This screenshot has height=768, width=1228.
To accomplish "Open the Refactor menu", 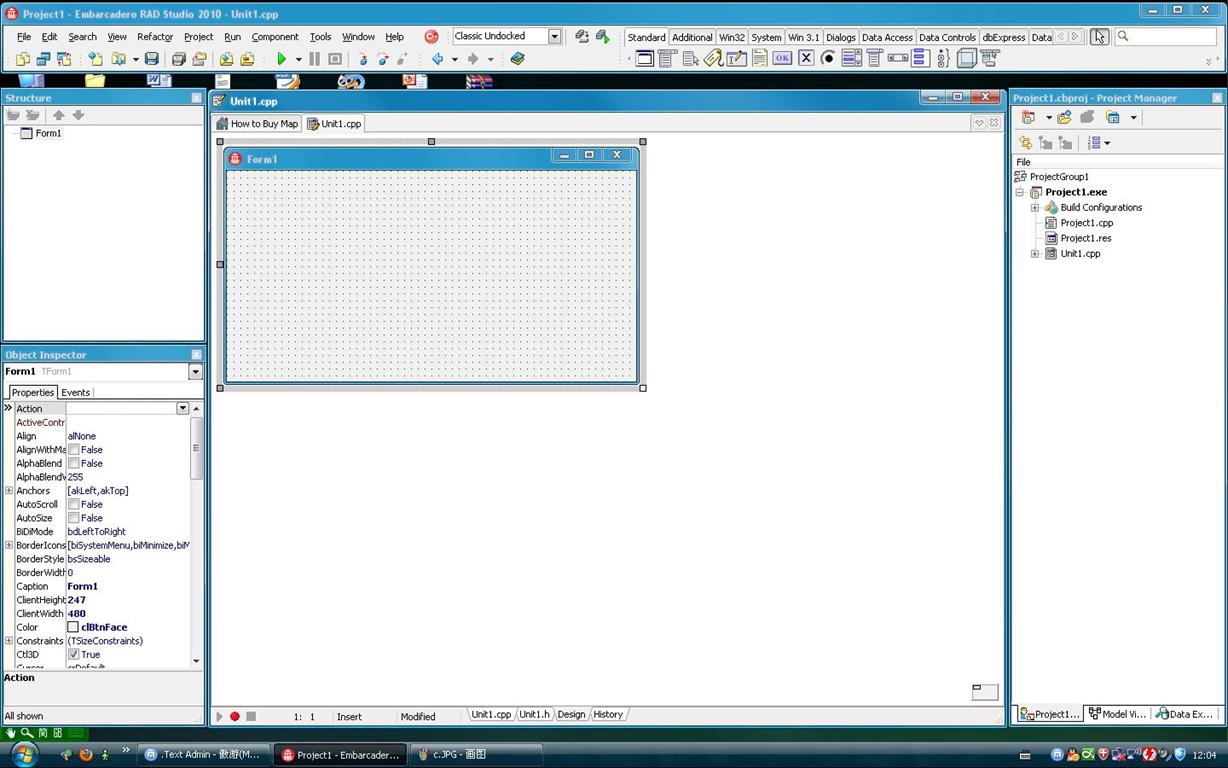I will click(x=155, y=37).
